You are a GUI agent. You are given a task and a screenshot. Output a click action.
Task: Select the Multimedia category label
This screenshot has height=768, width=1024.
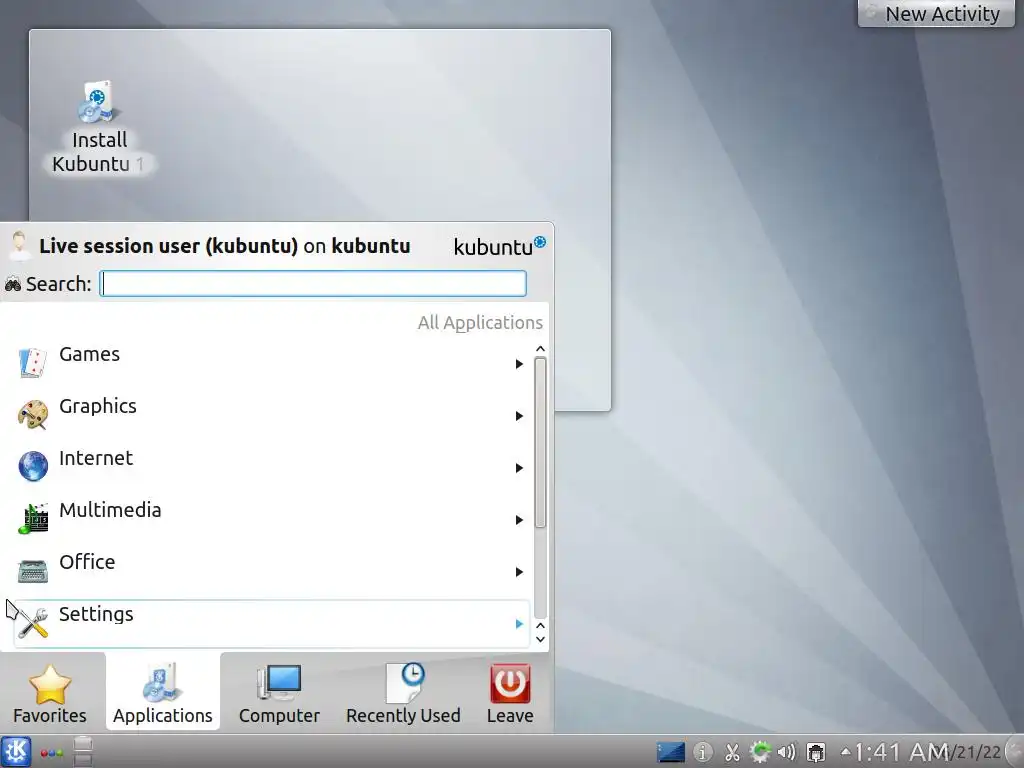click(110, 510)
